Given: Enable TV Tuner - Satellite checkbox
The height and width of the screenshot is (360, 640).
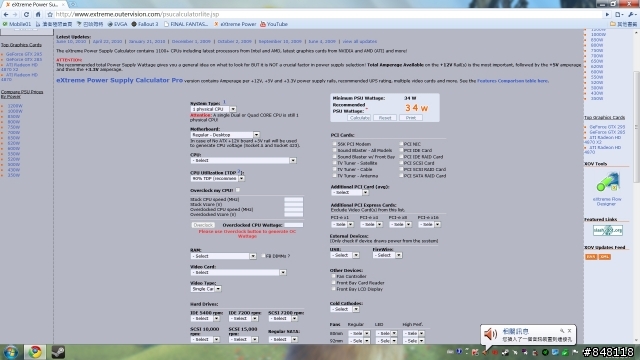Looking at the screenshot, I should point(334,163).
